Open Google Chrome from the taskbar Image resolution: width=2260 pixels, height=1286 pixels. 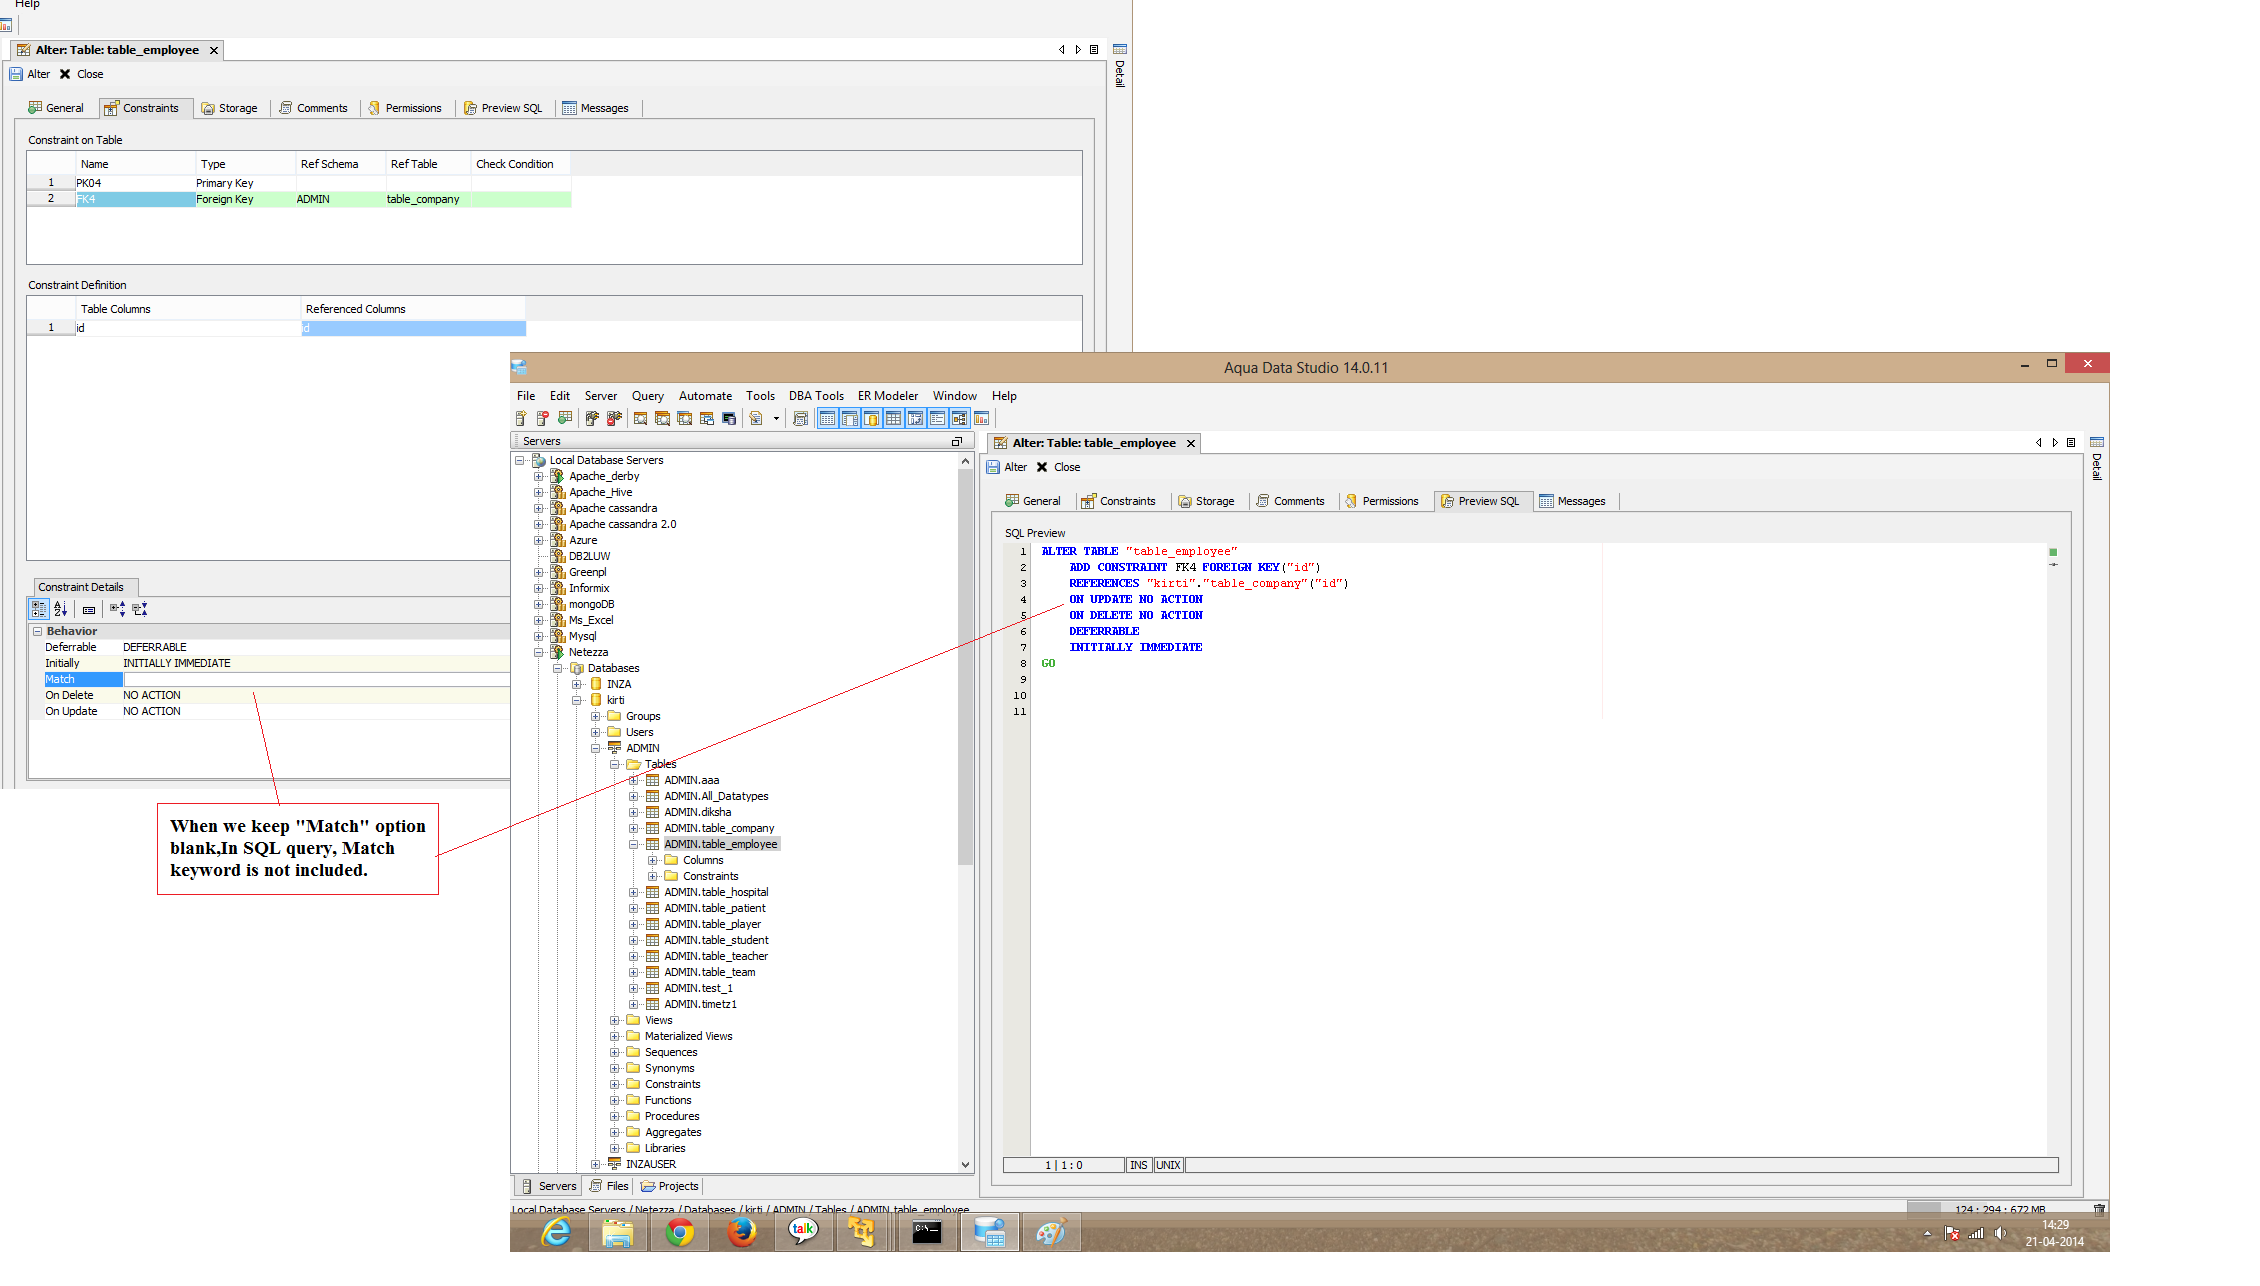pyautogui.click(x=680, y=1233)
